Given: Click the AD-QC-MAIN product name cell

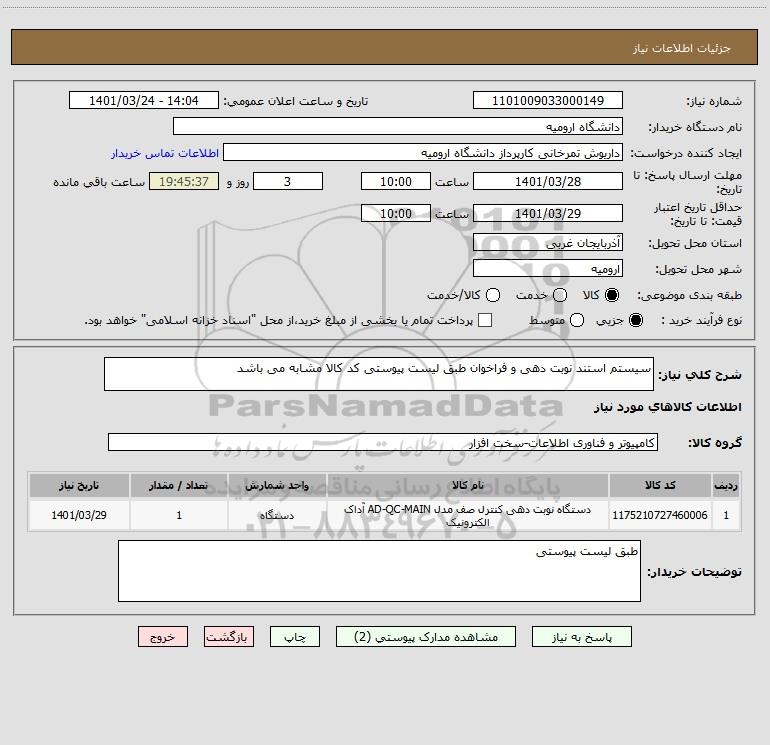Looking at the screenshot, I should tap(468, 515).
